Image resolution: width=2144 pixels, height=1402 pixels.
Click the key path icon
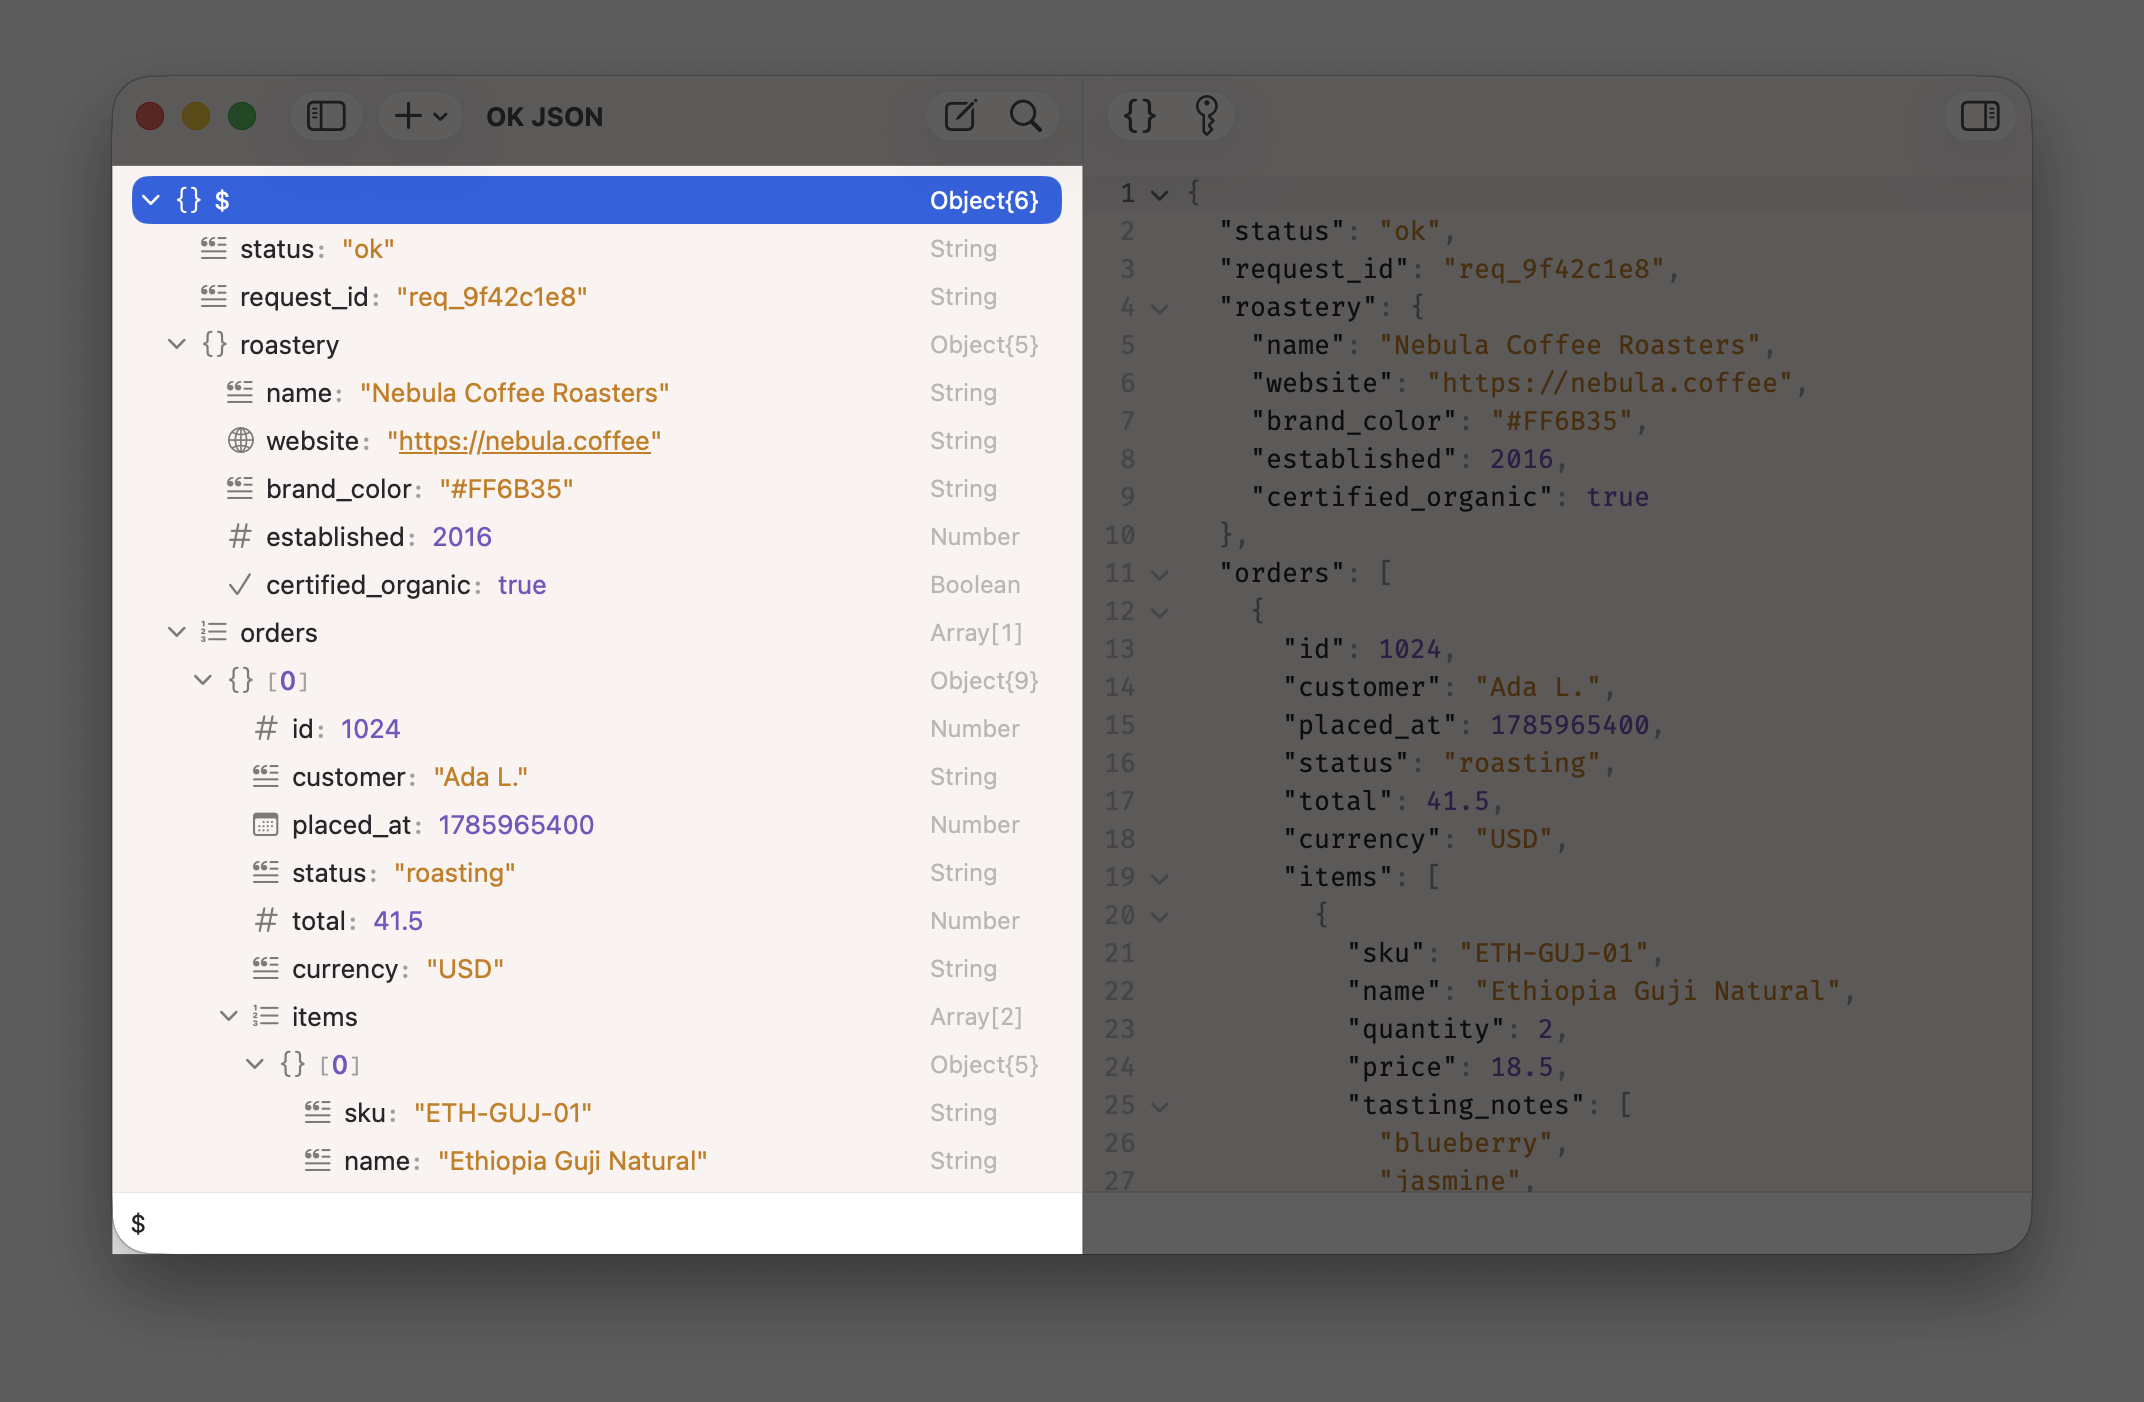pyautogui.click(x=1207, y=116)
